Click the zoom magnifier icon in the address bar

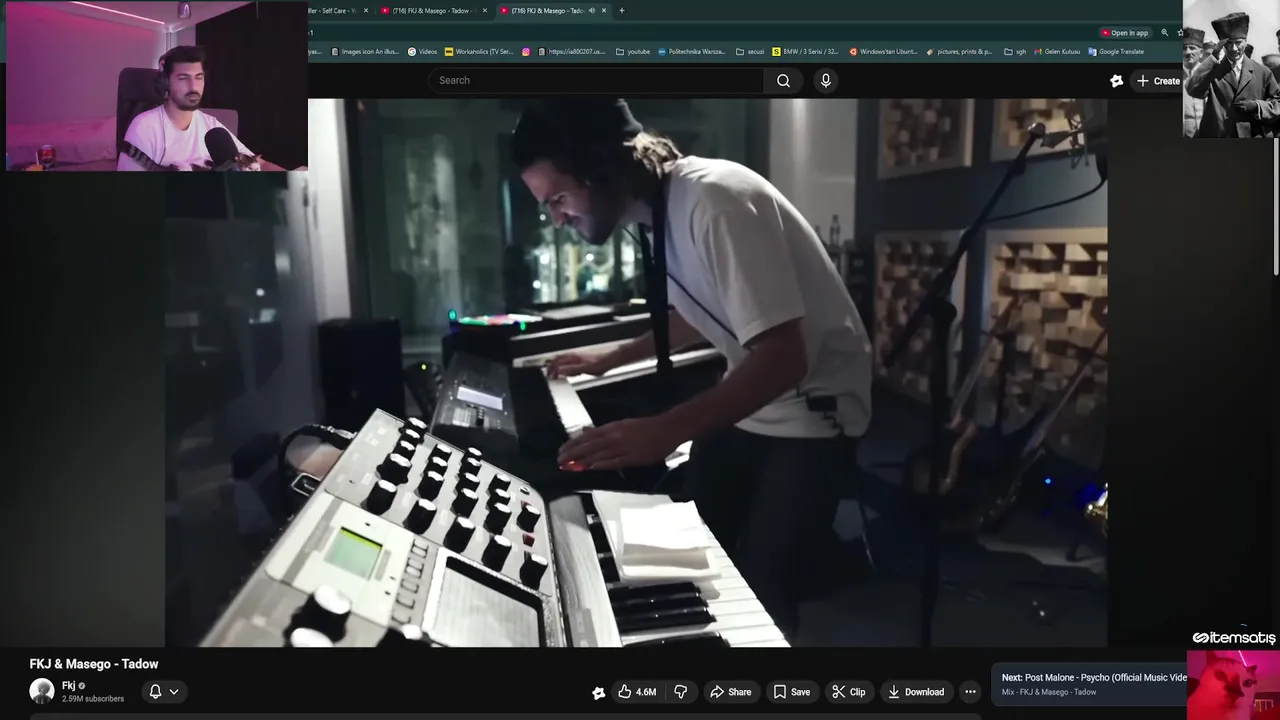pyautogui.click(x=1164, y=33)
